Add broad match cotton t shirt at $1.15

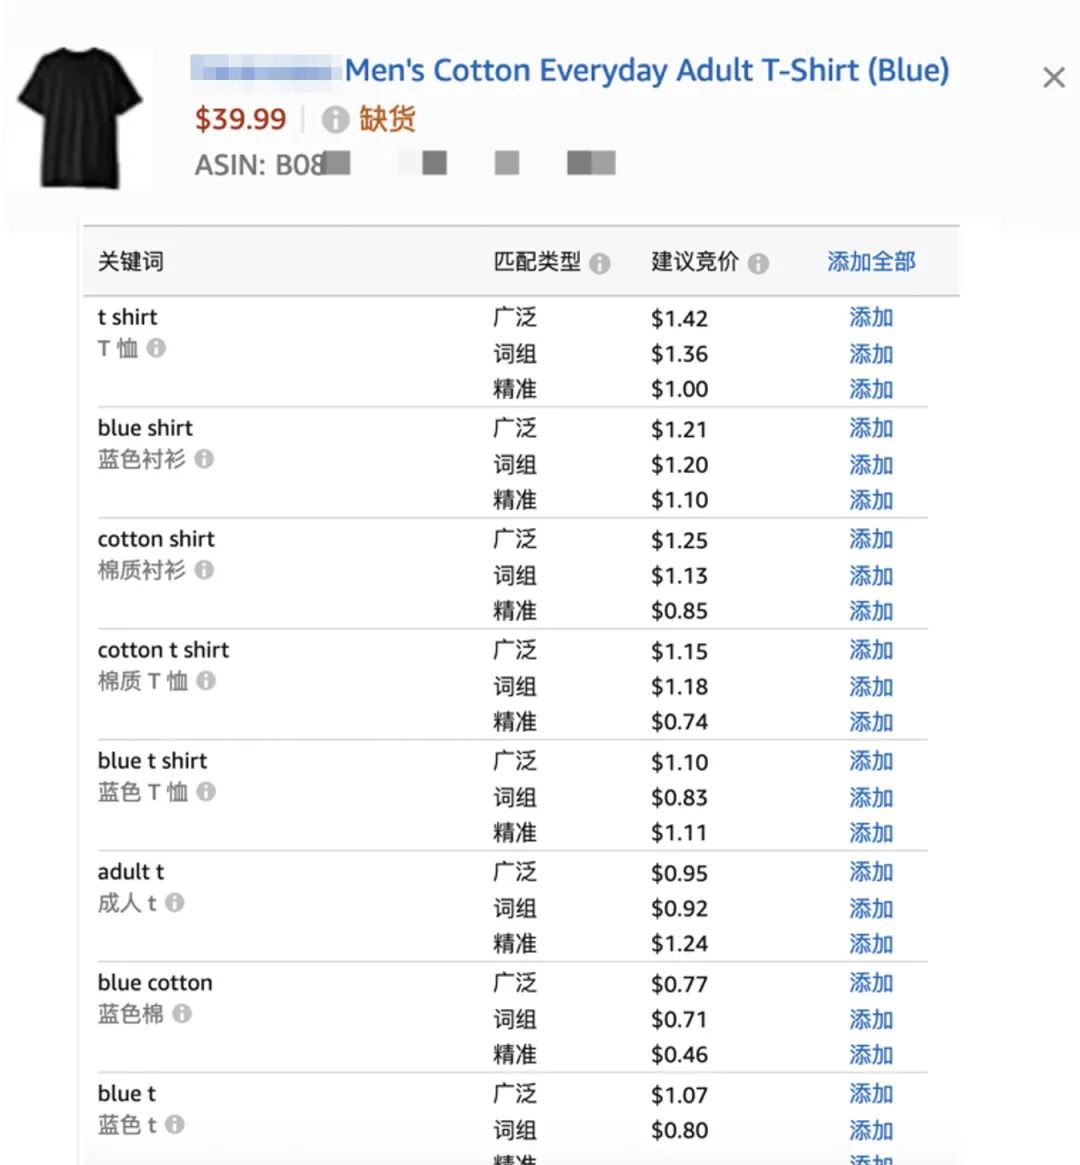point(871,651)
